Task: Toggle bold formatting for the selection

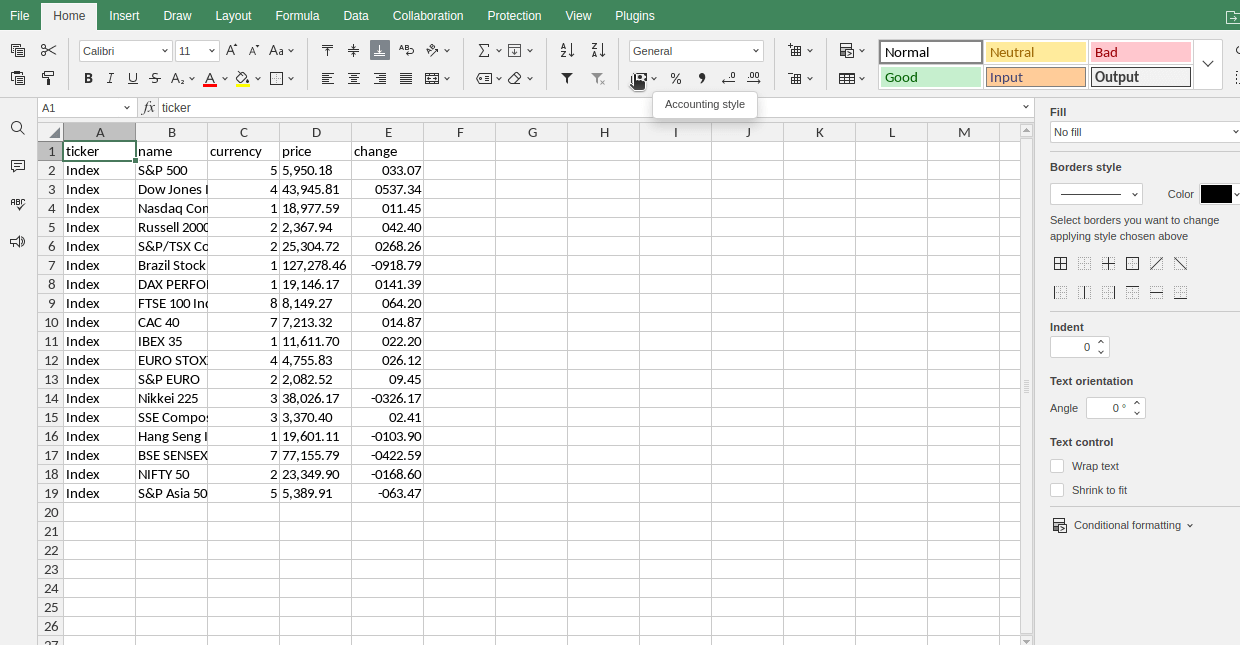Action: (88, 78)
